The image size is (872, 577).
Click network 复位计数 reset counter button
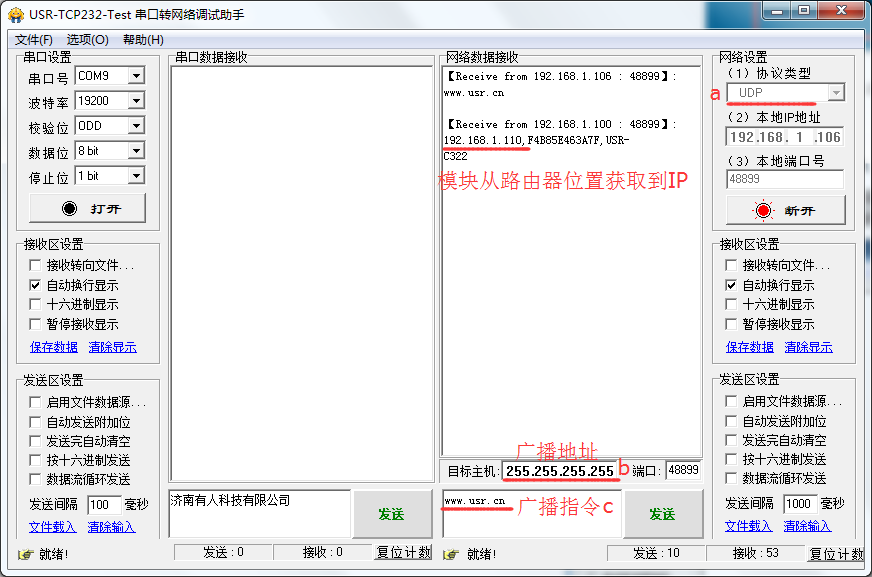(x=836, y=554)
